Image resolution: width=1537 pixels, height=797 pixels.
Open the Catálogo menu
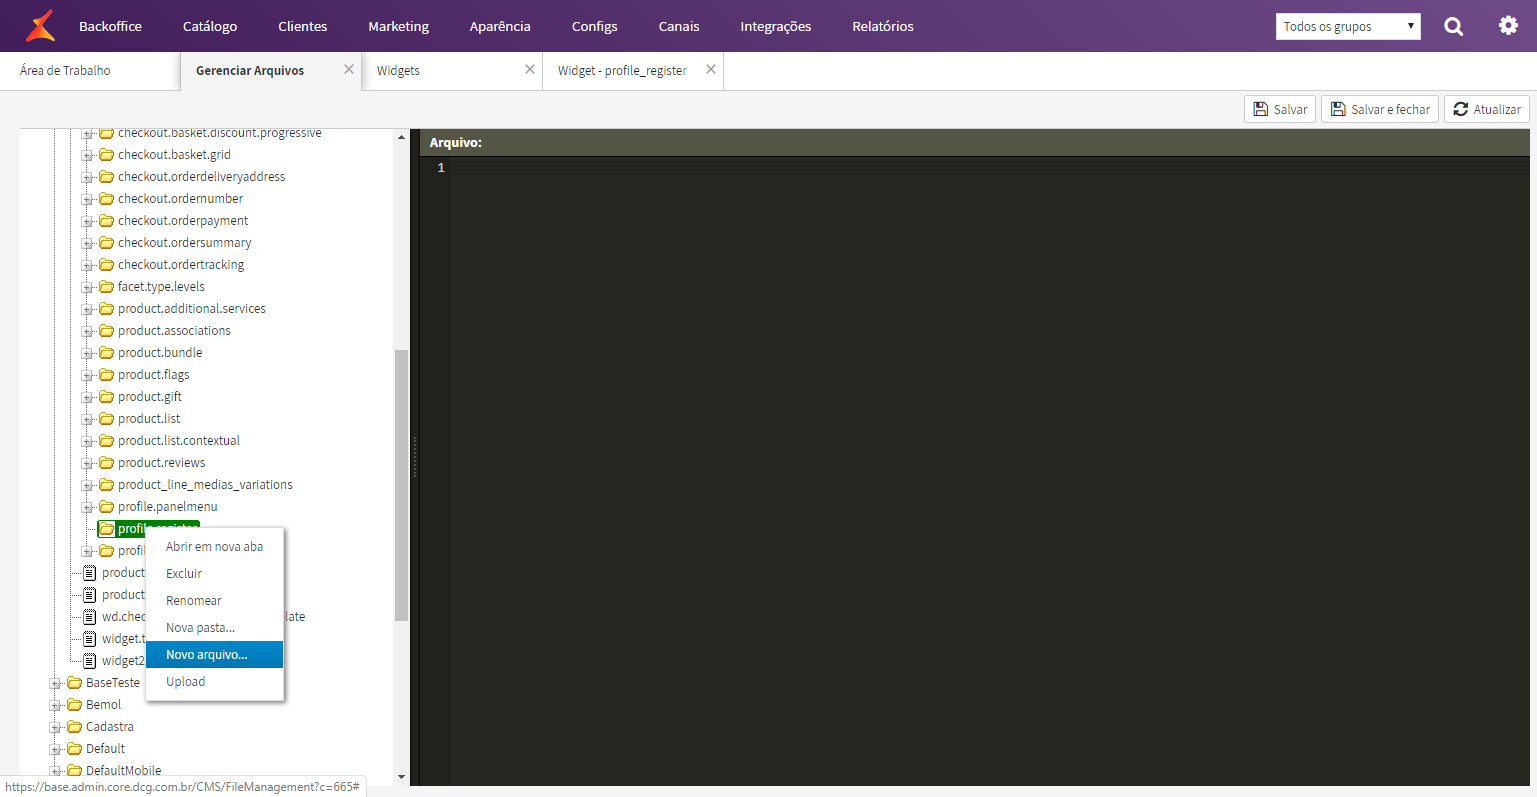coord(210,26)
